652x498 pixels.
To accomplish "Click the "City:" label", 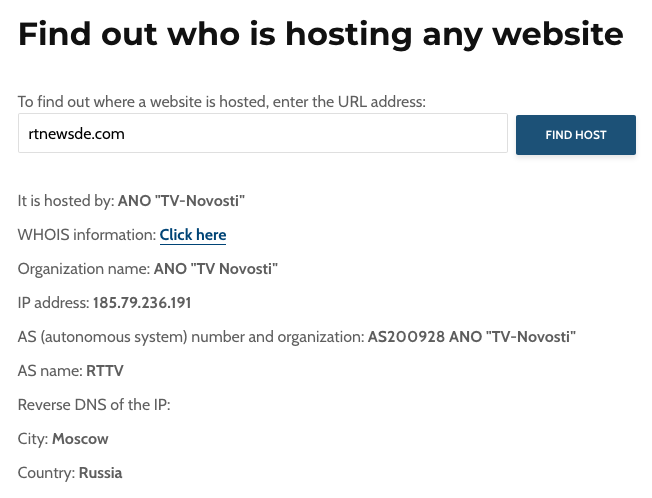I will pyautogui.click(x=33, y=439).
